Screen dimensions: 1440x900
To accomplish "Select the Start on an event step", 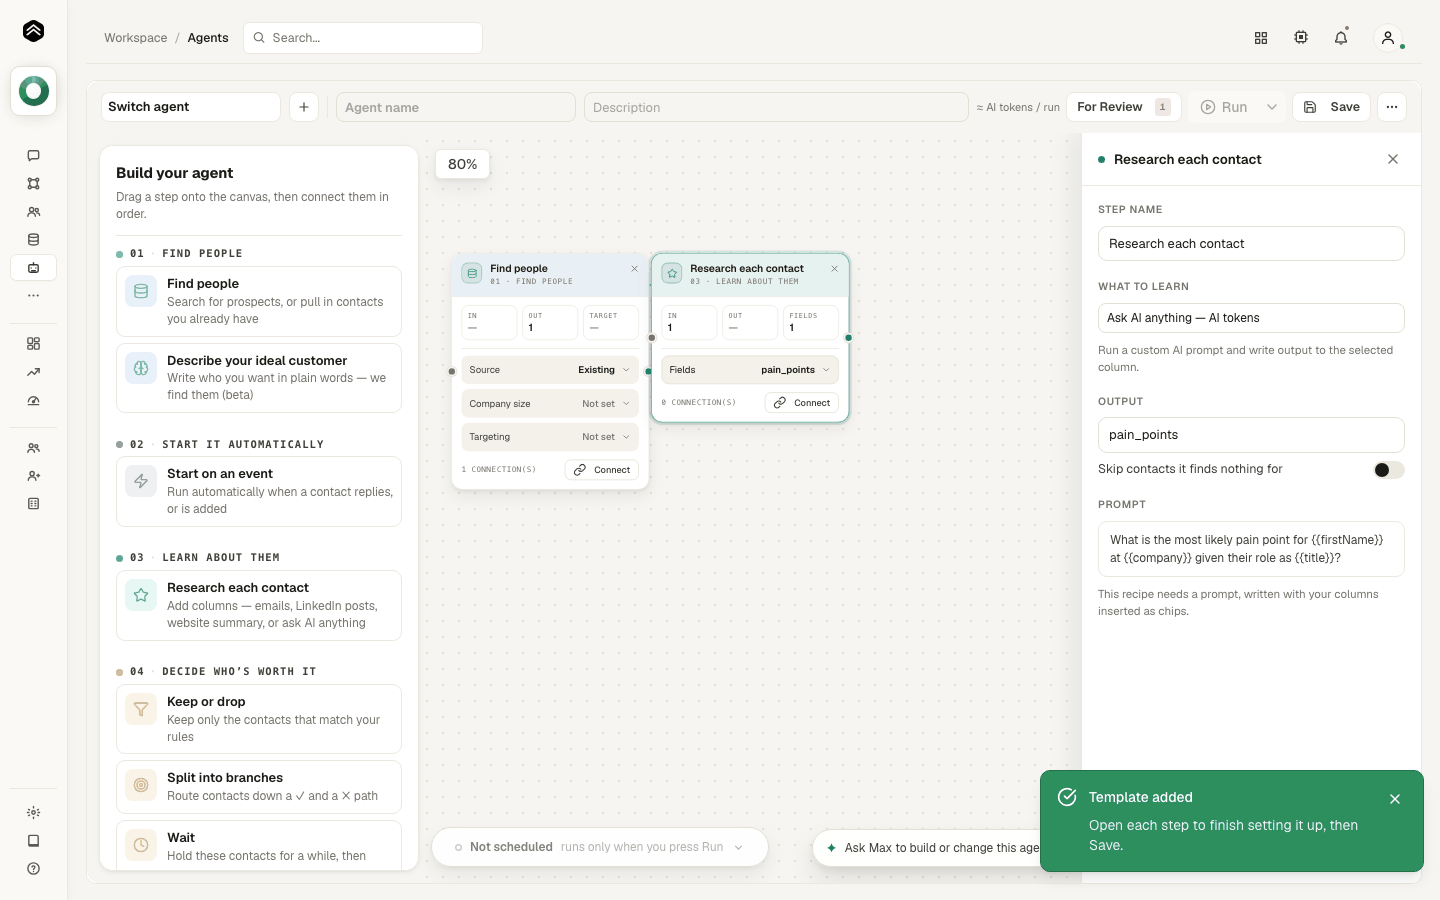I will (x=259, y=491).
